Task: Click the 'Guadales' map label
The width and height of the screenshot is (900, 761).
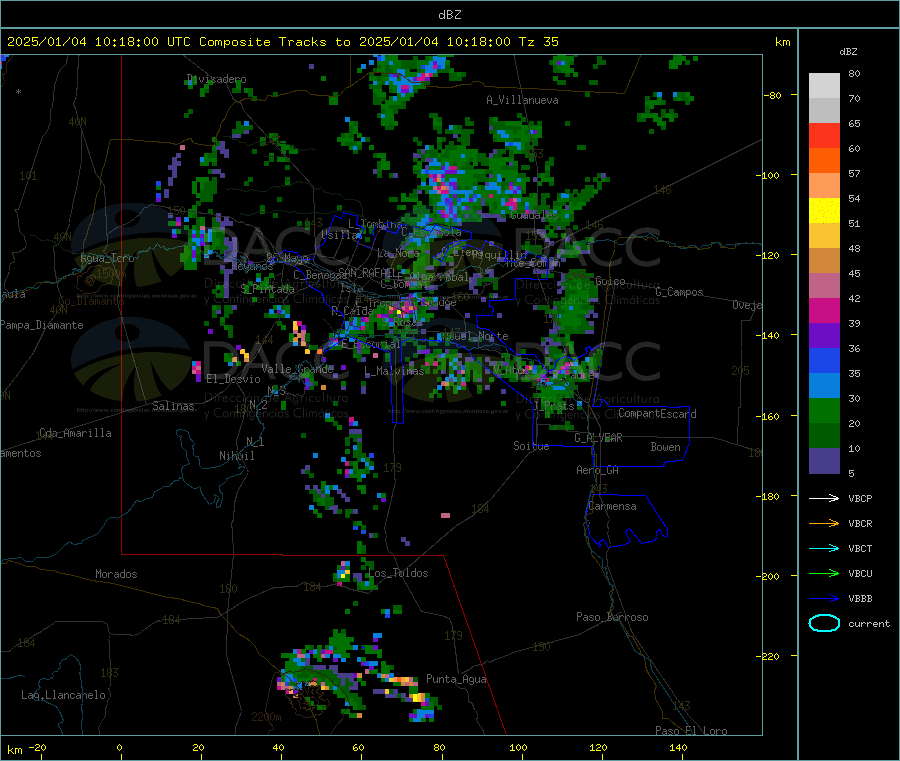Action: (x=534, y=215)
